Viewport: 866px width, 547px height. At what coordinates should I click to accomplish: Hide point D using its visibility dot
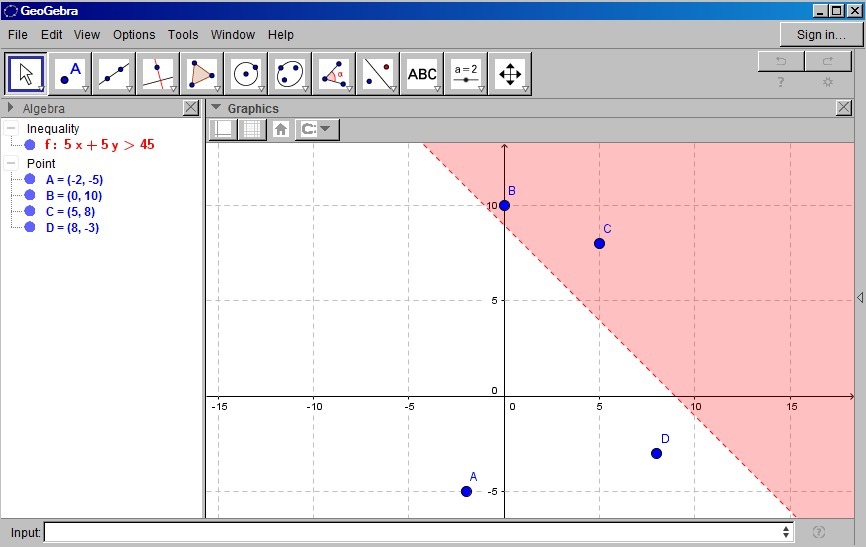(x=30, y=227)
